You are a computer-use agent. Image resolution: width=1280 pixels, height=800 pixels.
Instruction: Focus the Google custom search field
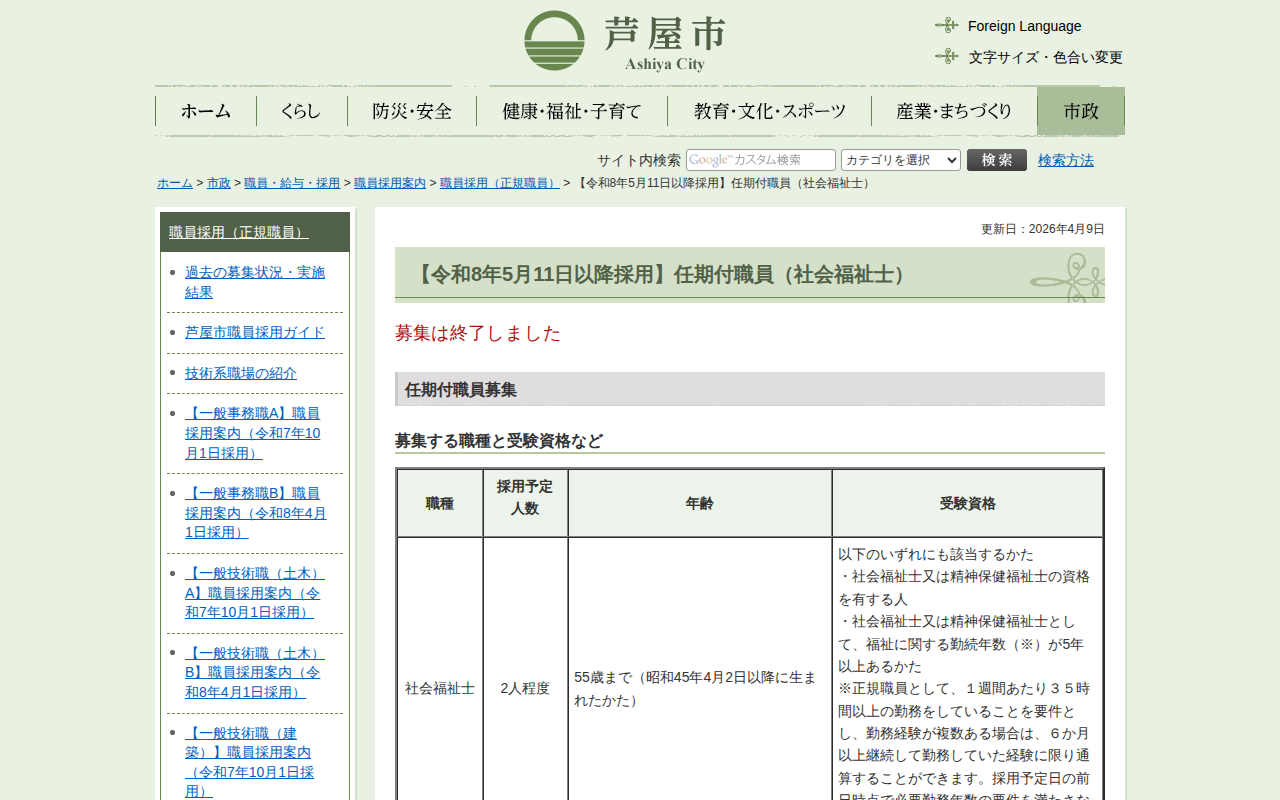[x=760, y=160]
